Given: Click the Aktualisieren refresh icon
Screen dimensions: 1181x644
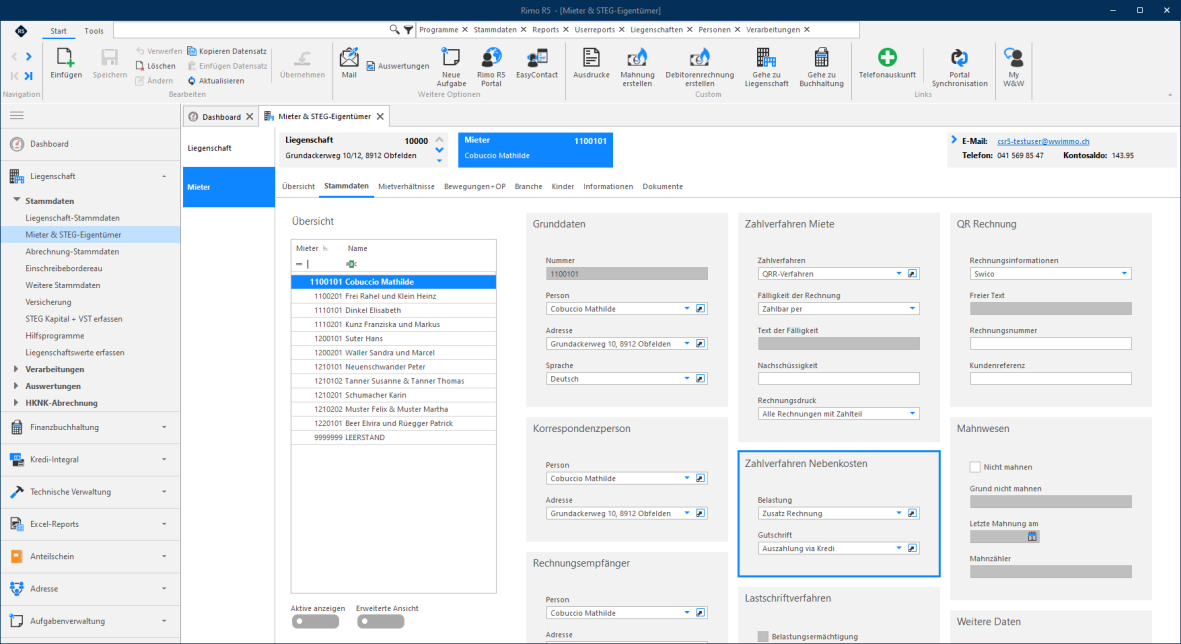Looking at the screenshot, I should pos(192,81).
